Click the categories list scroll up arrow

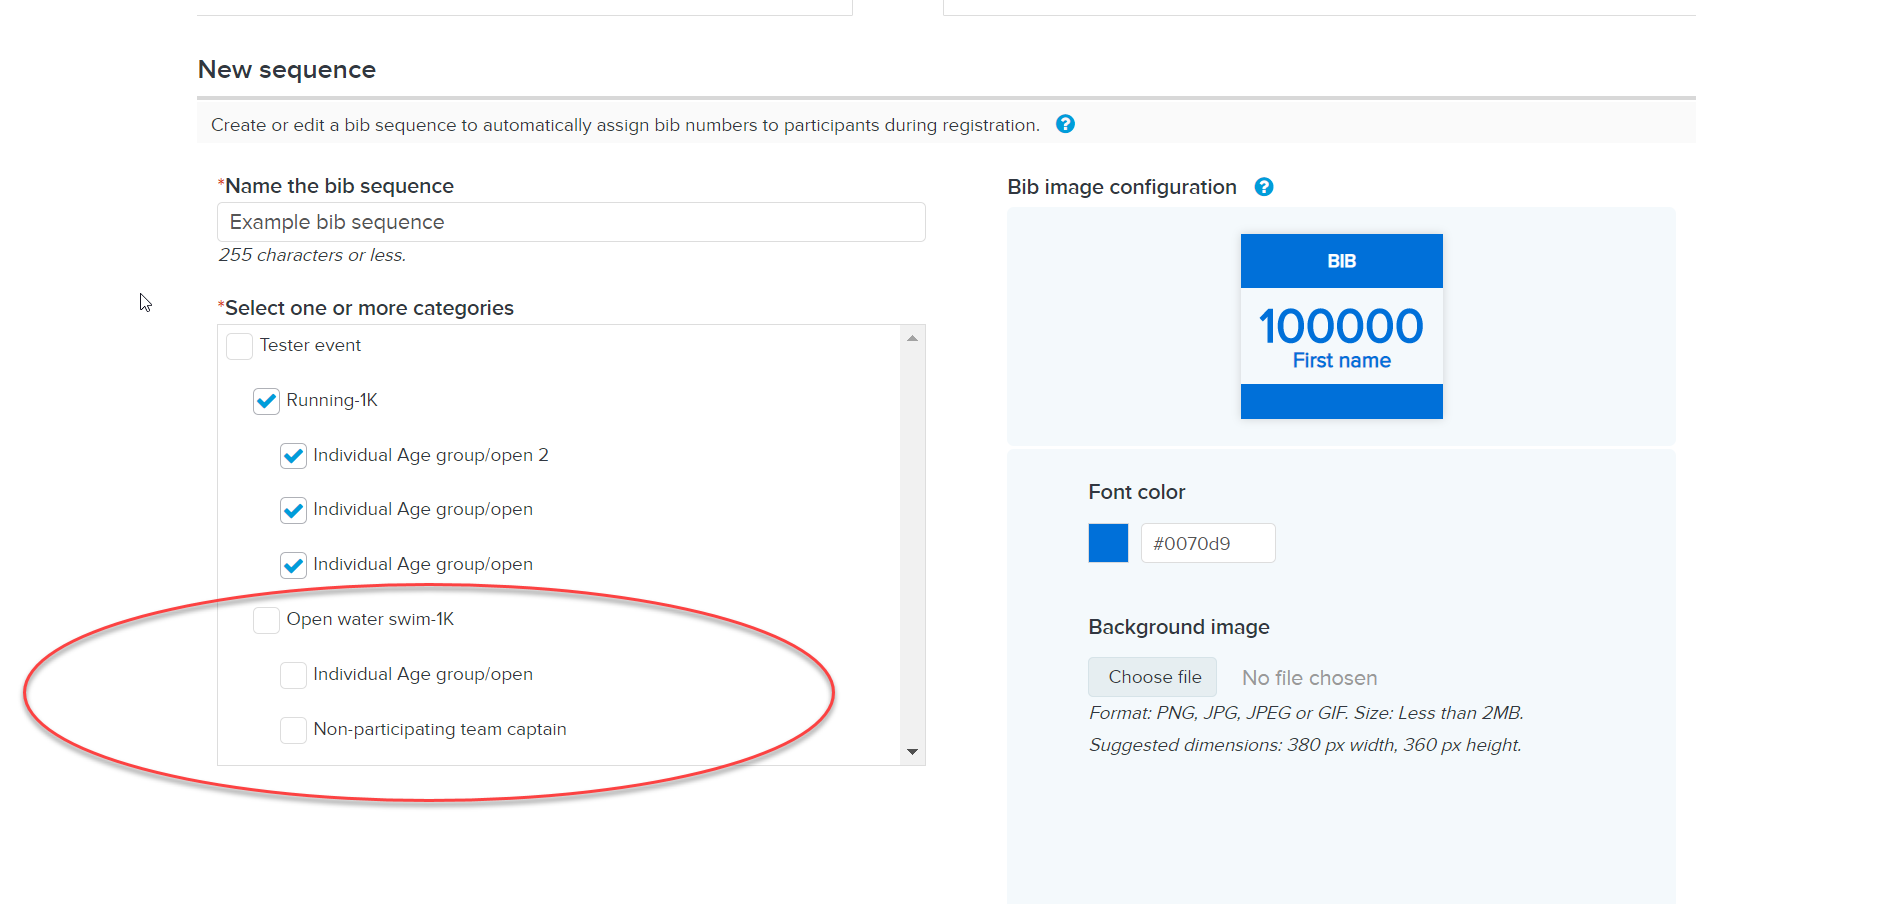pos(912,338)
